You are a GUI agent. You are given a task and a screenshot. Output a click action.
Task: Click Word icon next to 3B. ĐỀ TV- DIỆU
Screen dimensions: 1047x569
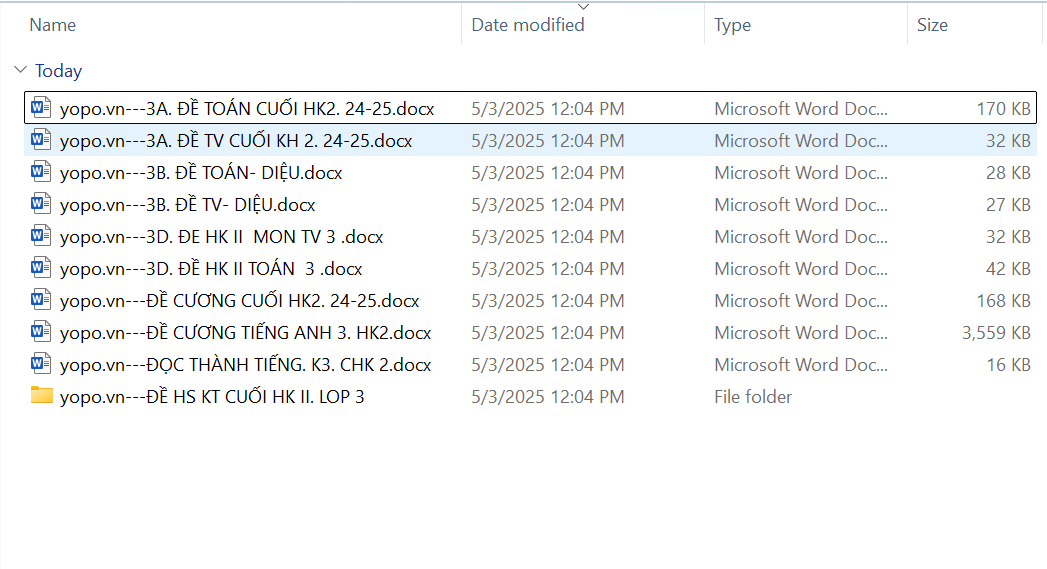coord(41,204)
